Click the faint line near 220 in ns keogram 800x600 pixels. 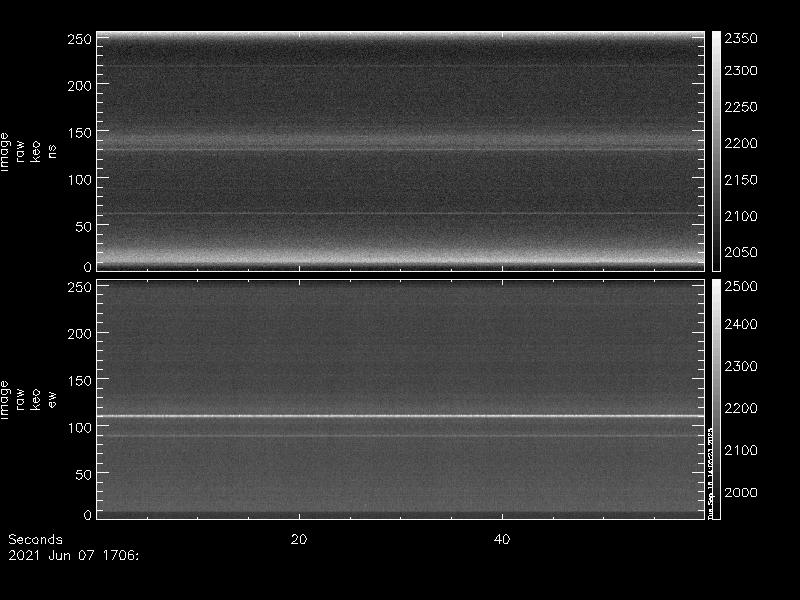400,67
